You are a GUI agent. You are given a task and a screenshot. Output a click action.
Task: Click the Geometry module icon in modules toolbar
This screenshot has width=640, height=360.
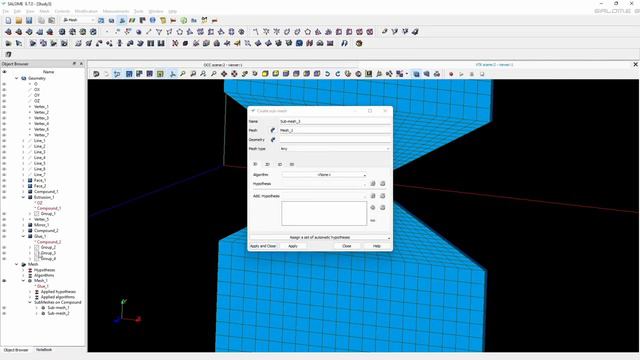coord(111,20)
